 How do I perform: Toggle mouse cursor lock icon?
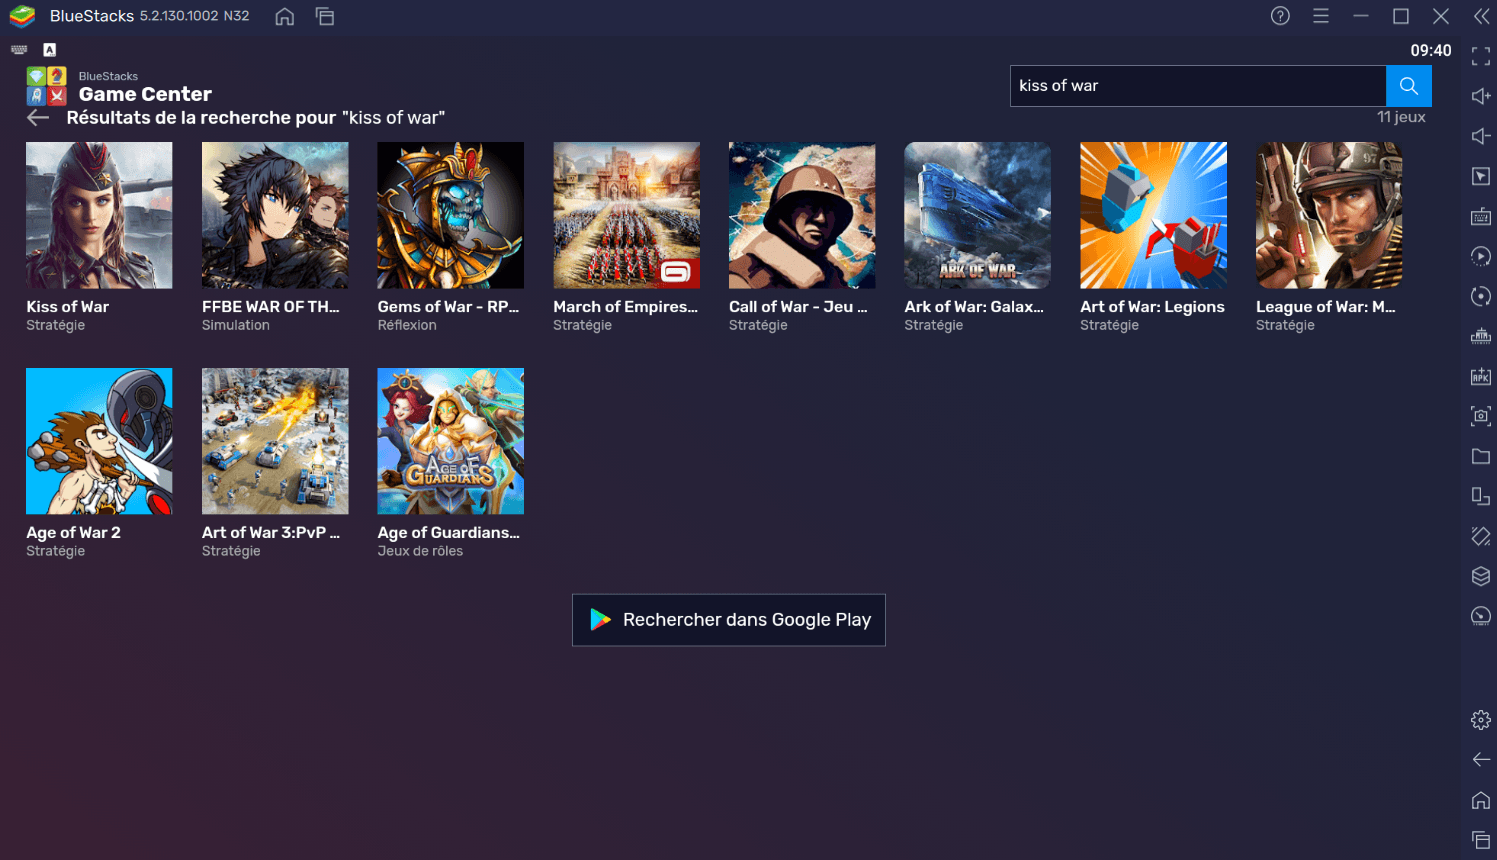click(x=1481, y=176)
